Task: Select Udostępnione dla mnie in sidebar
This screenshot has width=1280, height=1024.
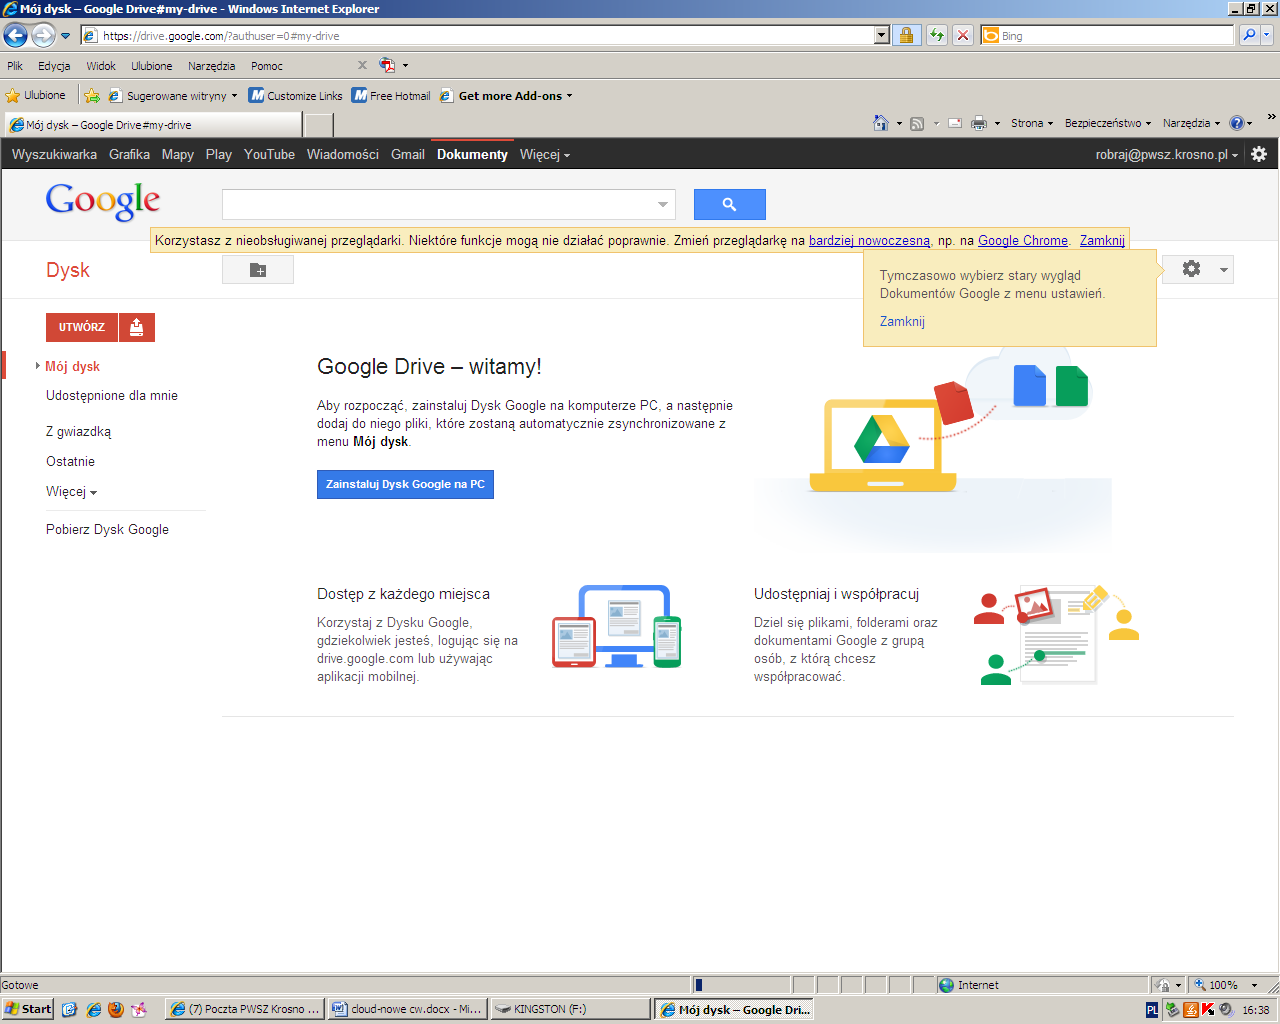Action: pyautogui.click(x=112, y=395)
